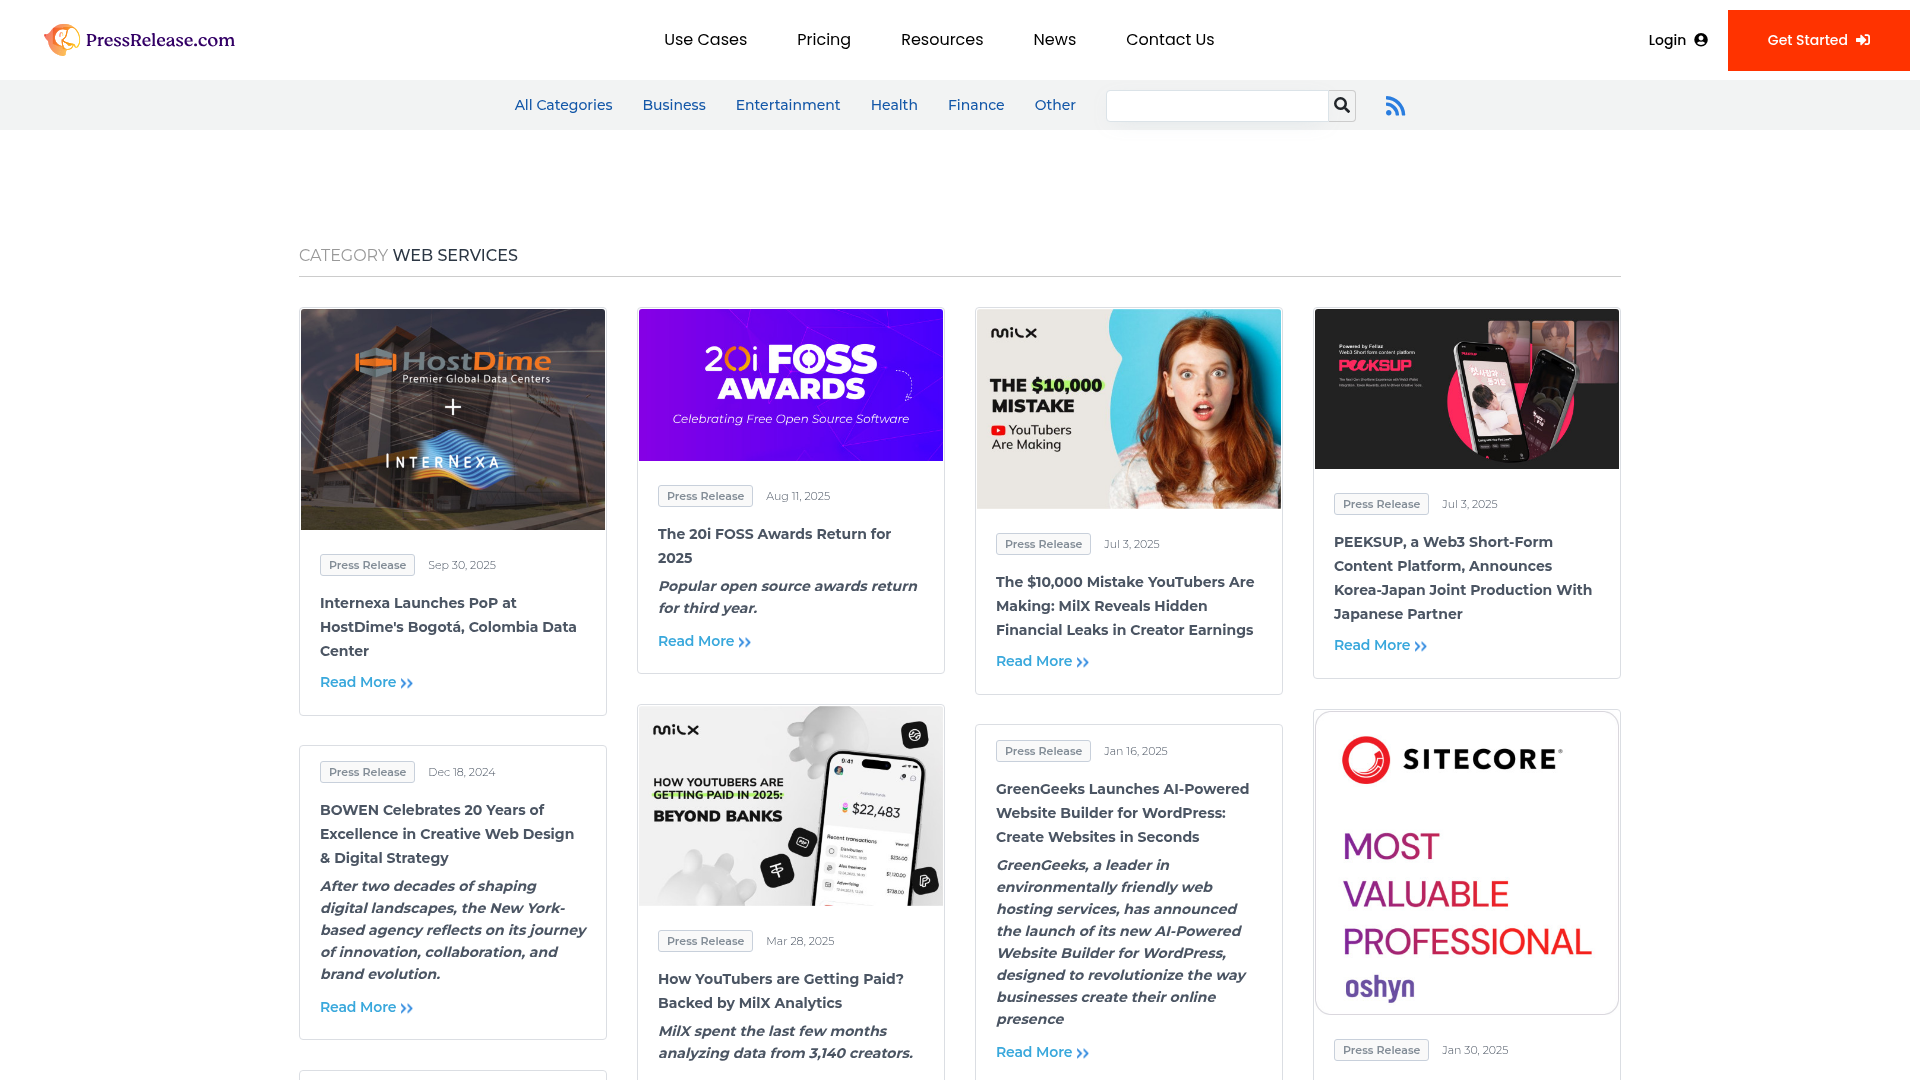This screenshot has height=1080, width=1920.
Task: Select the Other category
Action: (1055, 105)
